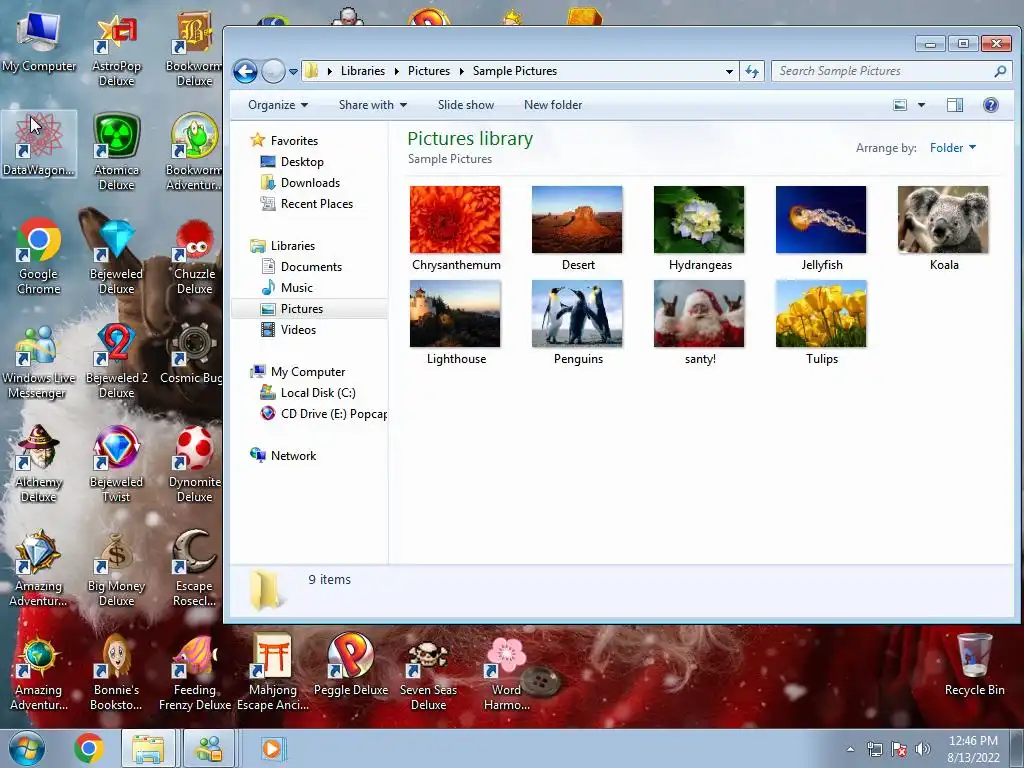Open Windows Media Player taskbar icon

pos(272,749)
